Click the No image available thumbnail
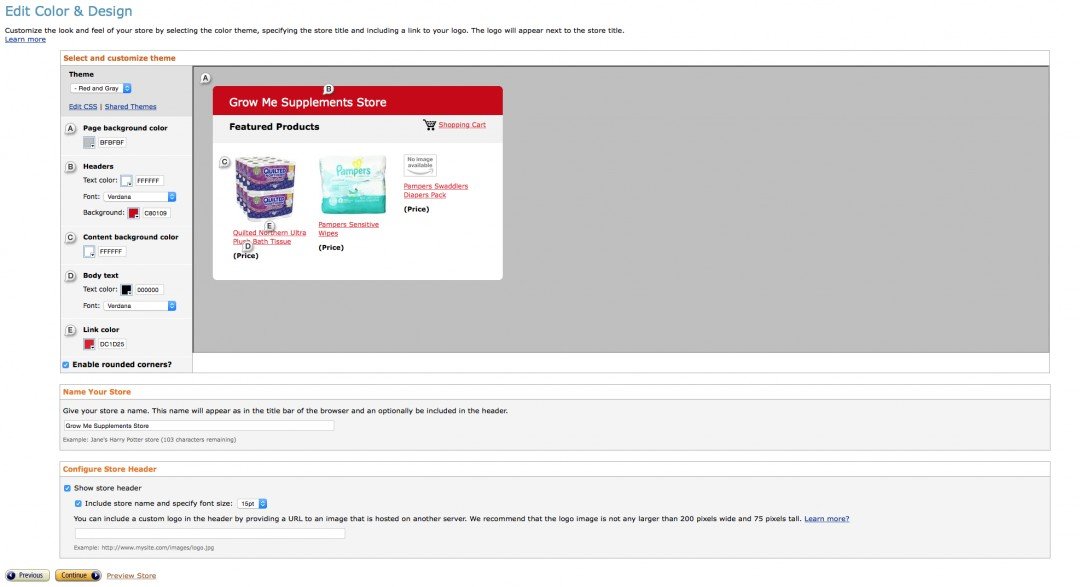The width and height of the screenshot is (1080, 587). [420, 165]
